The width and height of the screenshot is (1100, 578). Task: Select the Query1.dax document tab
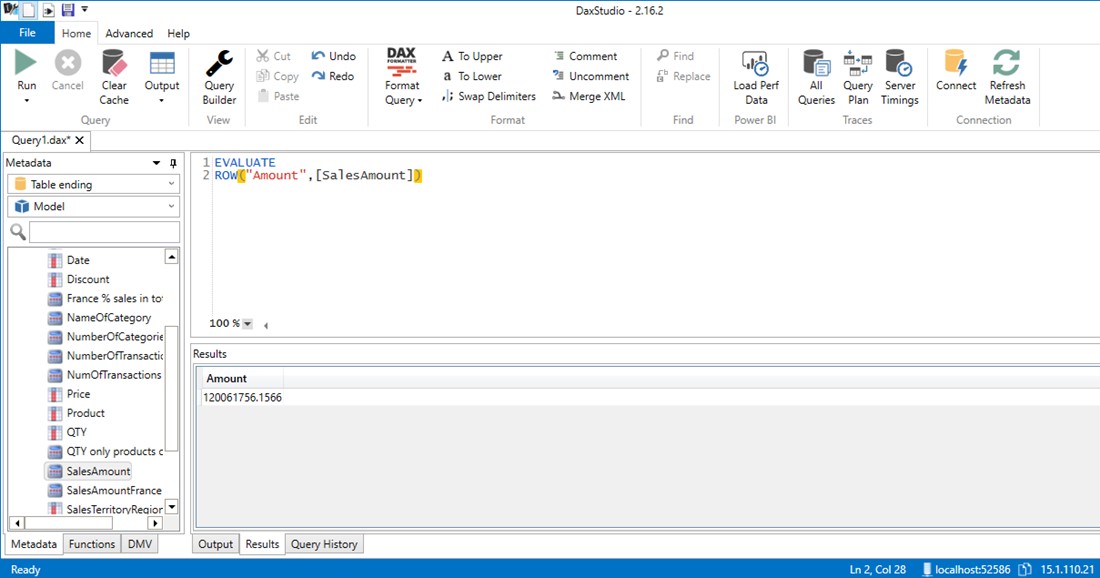[x=41, y=140]
